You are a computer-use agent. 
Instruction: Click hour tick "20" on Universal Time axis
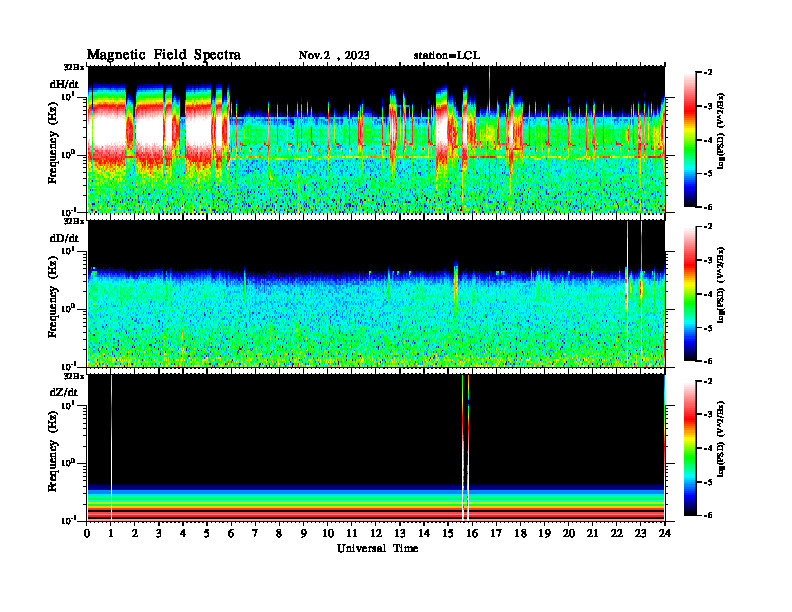point(569,533)
